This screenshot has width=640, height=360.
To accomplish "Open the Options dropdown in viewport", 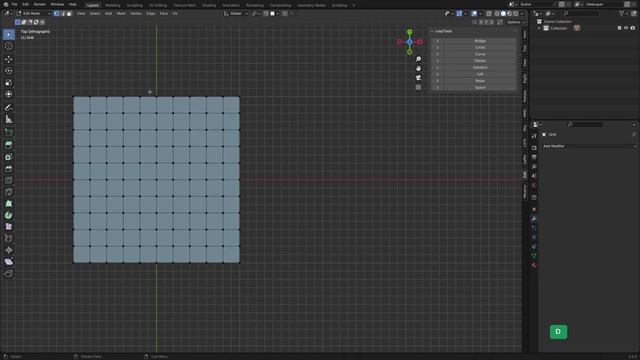I will click(516, 22).
